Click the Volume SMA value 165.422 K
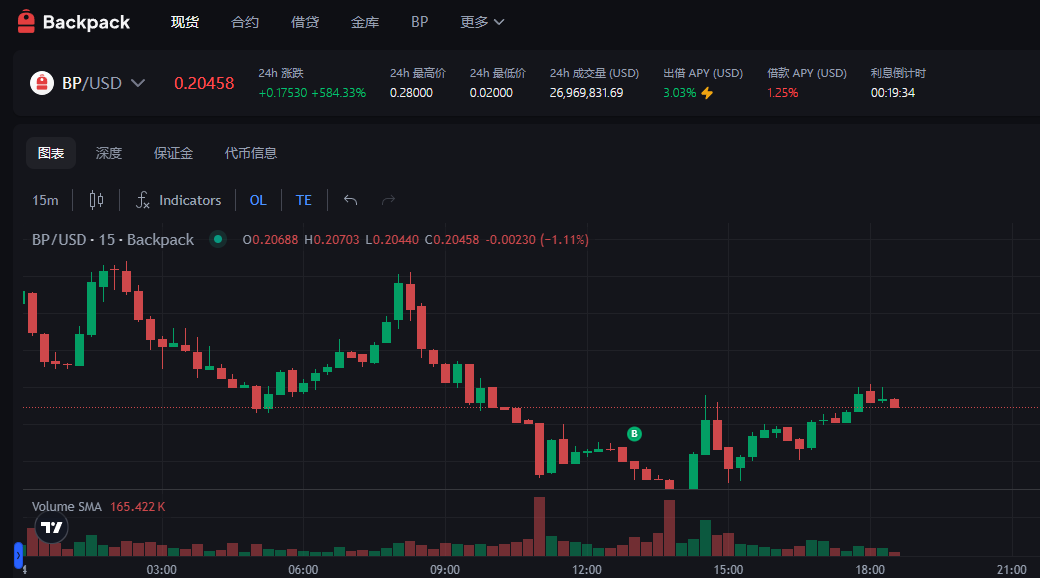1040x578 pixels. tap(137, 506)
